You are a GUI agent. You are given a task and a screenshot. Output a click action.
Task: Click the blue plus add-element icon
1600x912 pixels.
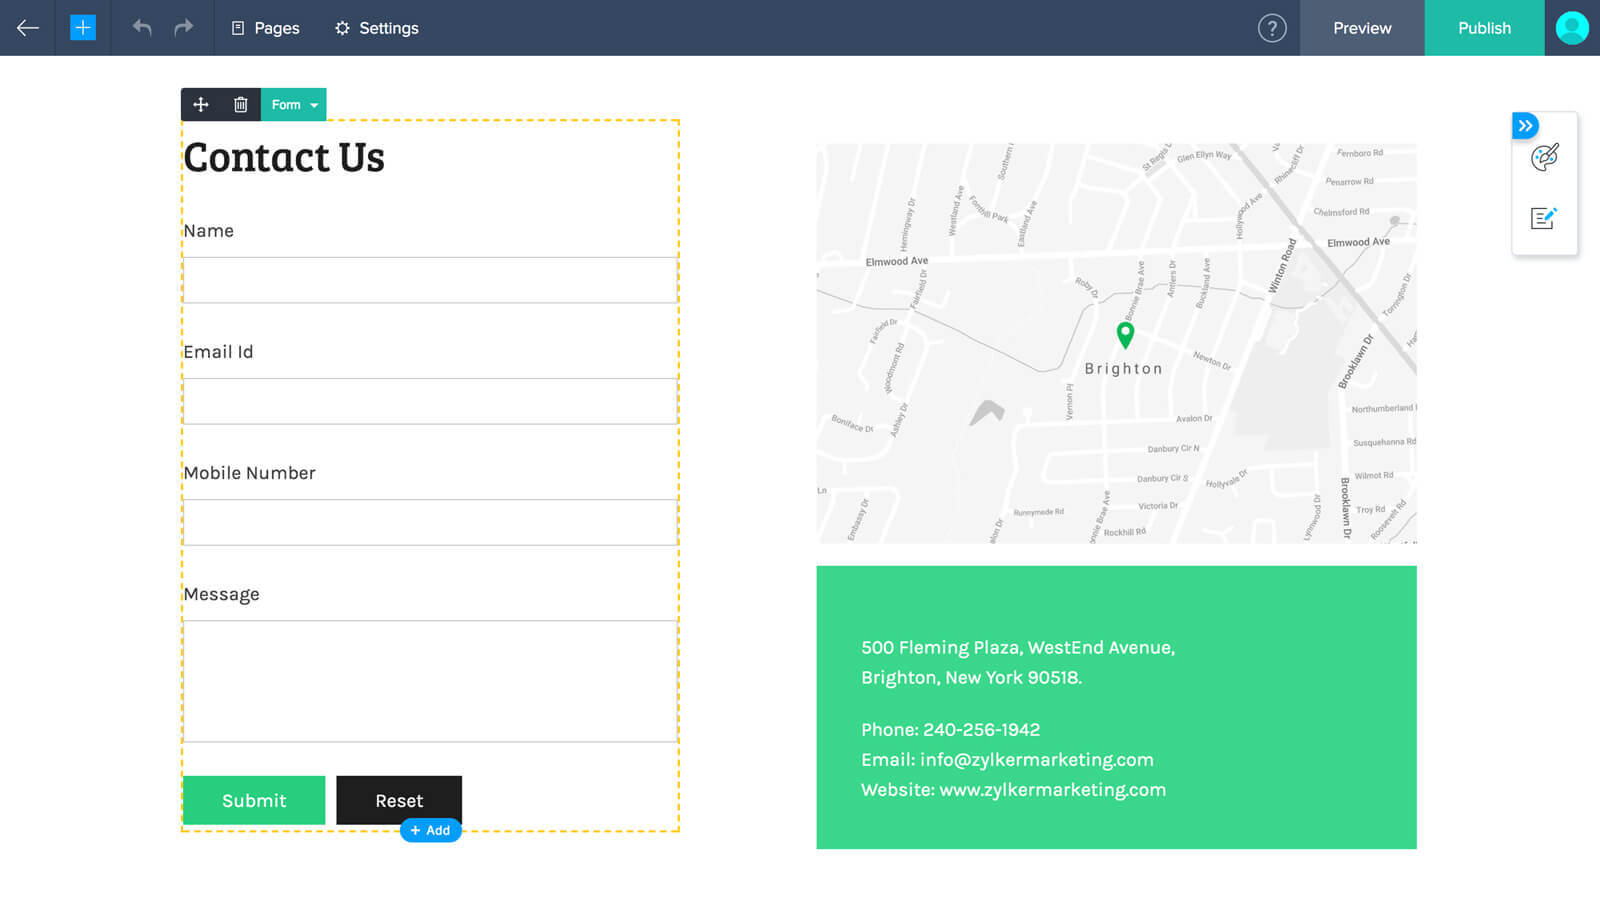click(83, 28)
